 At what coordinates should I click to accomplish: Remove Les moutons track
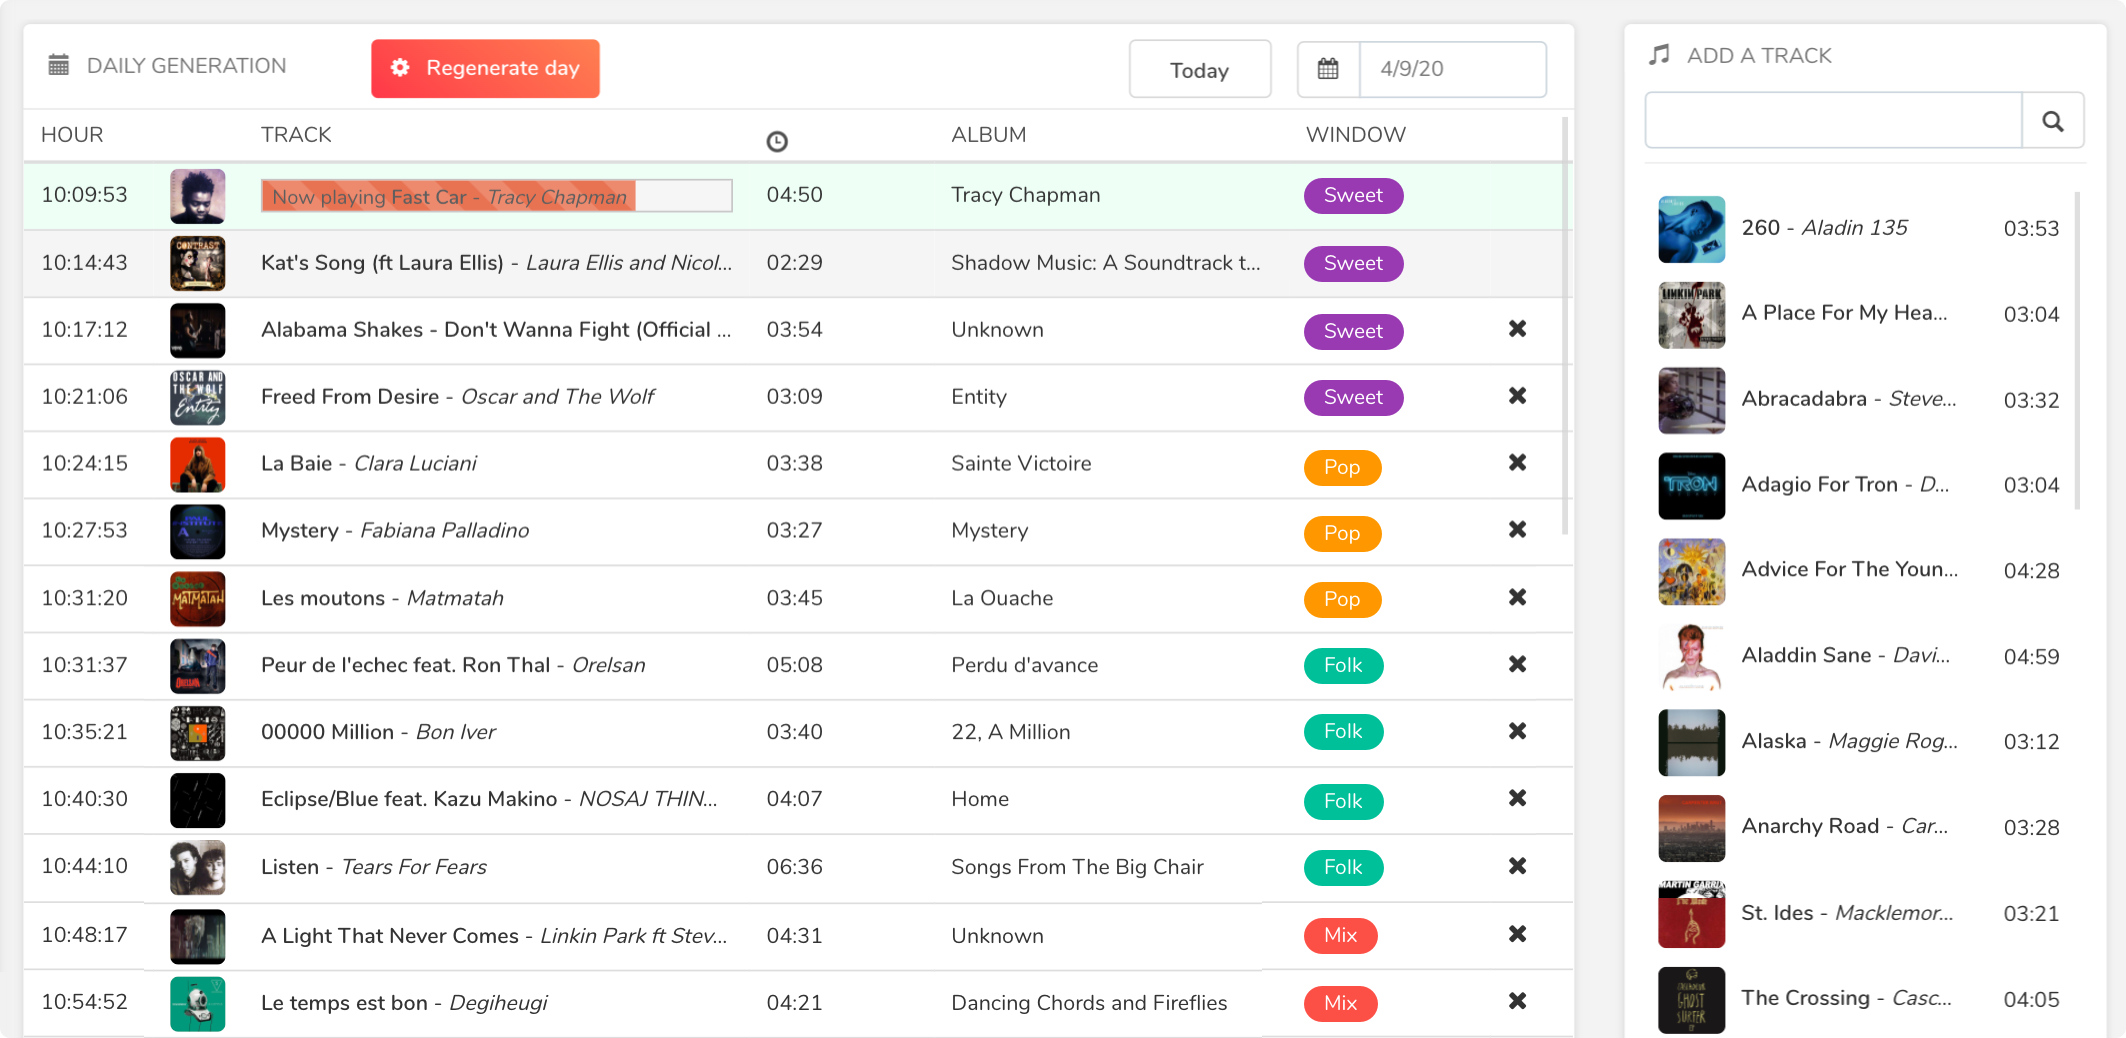click(1517, 597)
